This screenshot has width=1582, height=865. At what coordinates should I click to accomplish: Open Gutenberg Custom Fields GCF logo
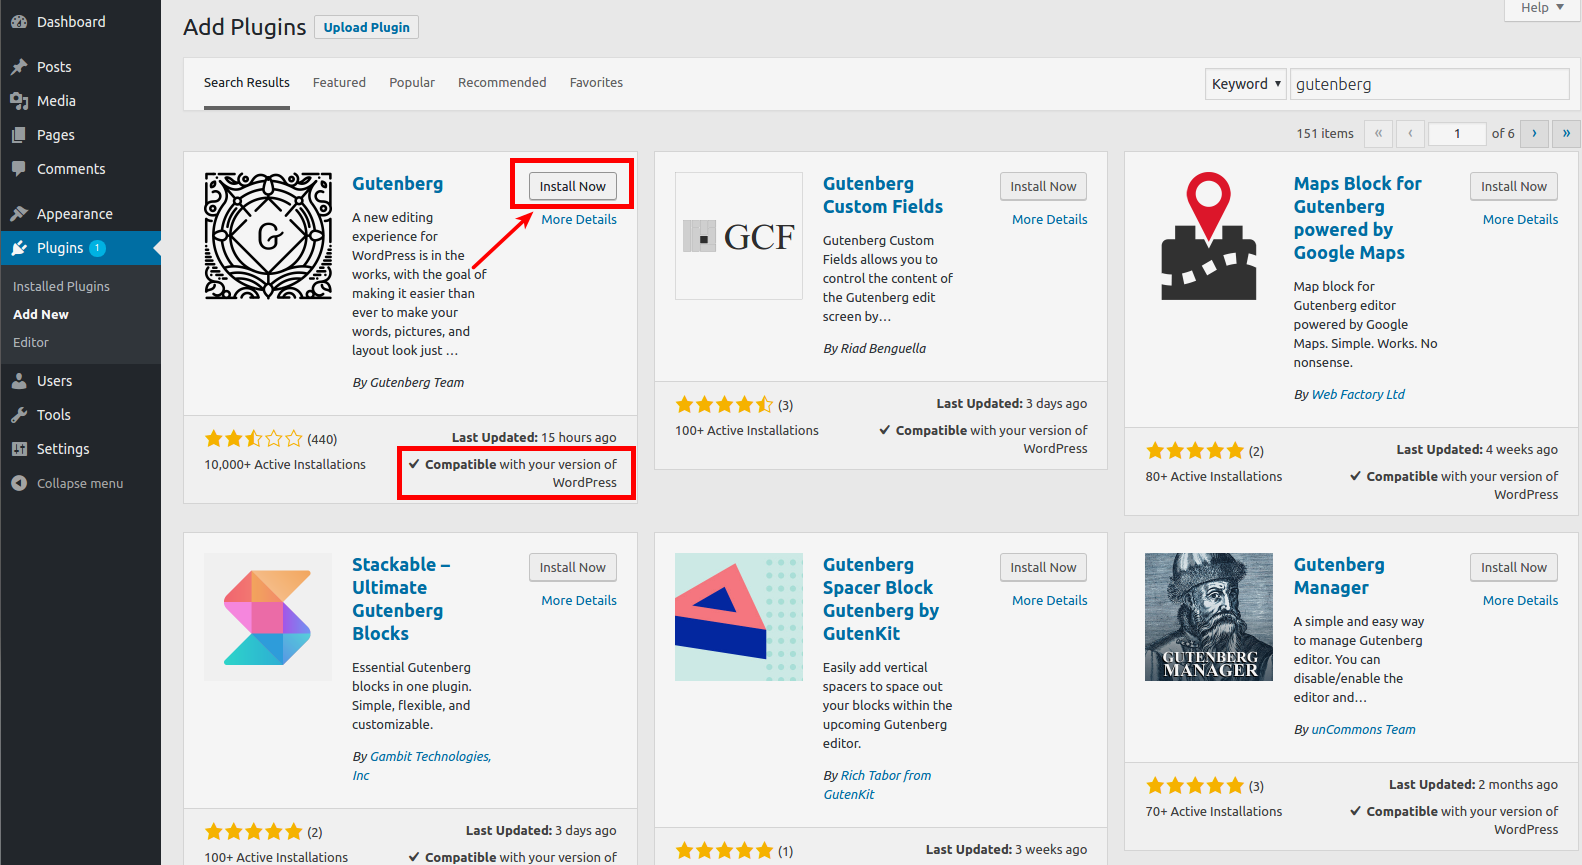pyautogui.click(x=739, y=236)
